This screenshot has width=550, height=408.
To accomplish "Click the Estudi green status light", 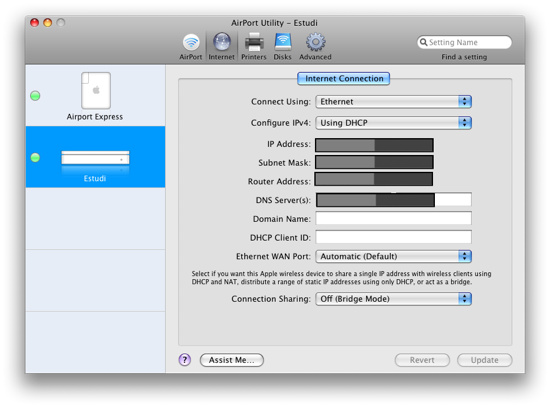I will click(x=35, y=158).
